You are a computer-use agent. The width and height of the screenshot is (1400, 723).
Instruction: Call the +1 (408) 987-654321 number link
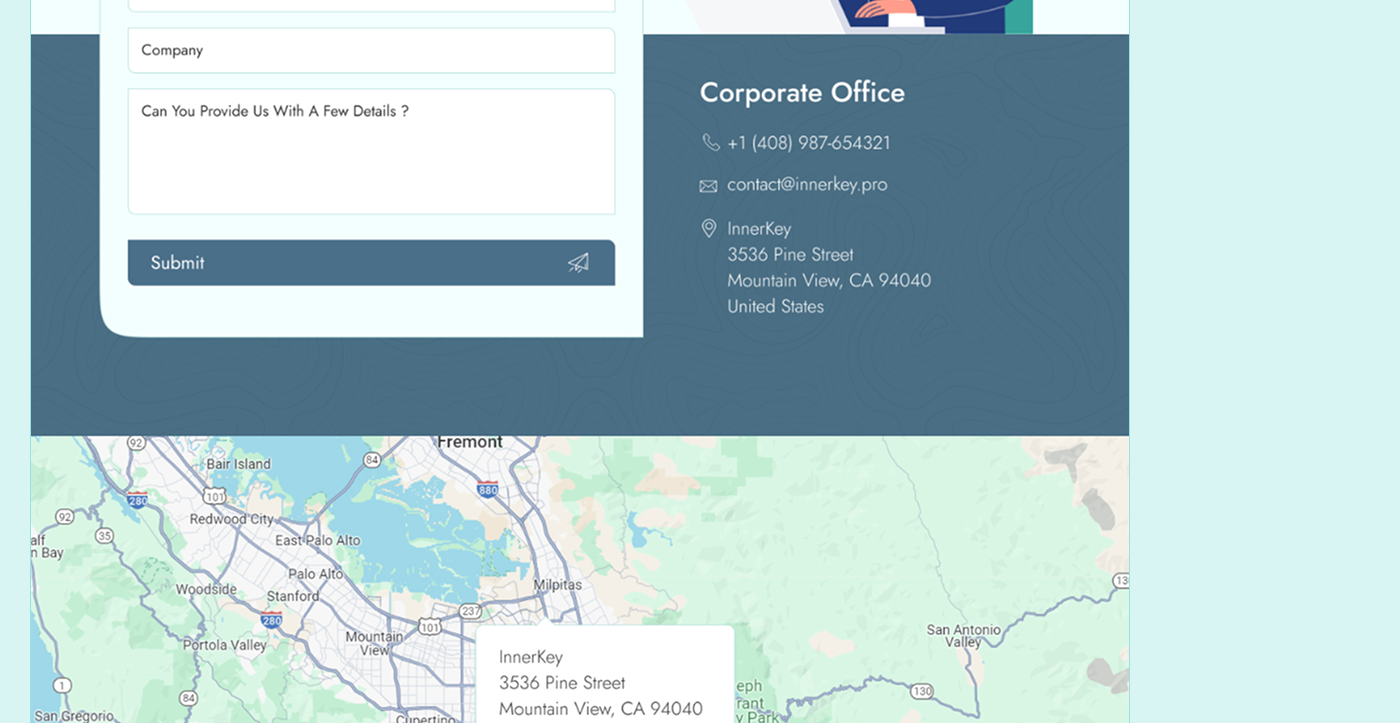coord(808,143)
